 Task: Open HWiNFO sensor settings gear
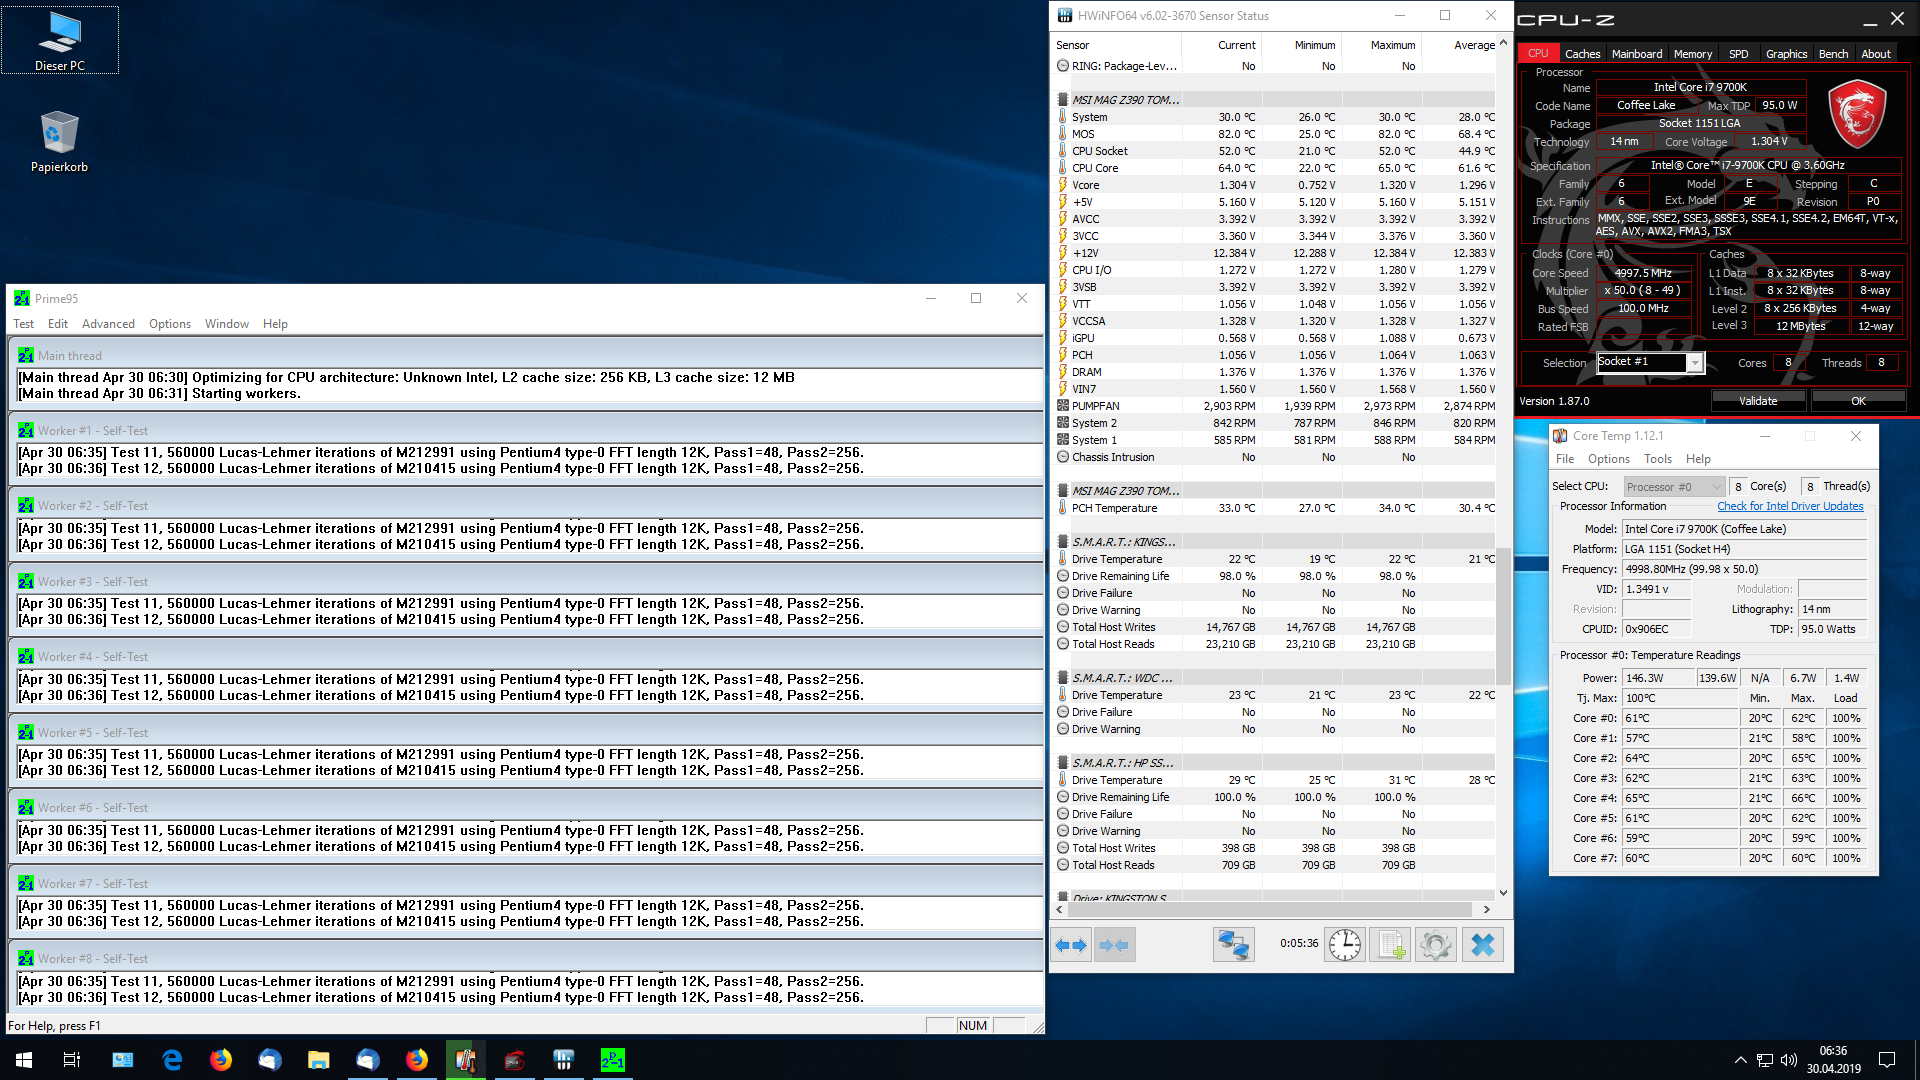(1435, 944)
